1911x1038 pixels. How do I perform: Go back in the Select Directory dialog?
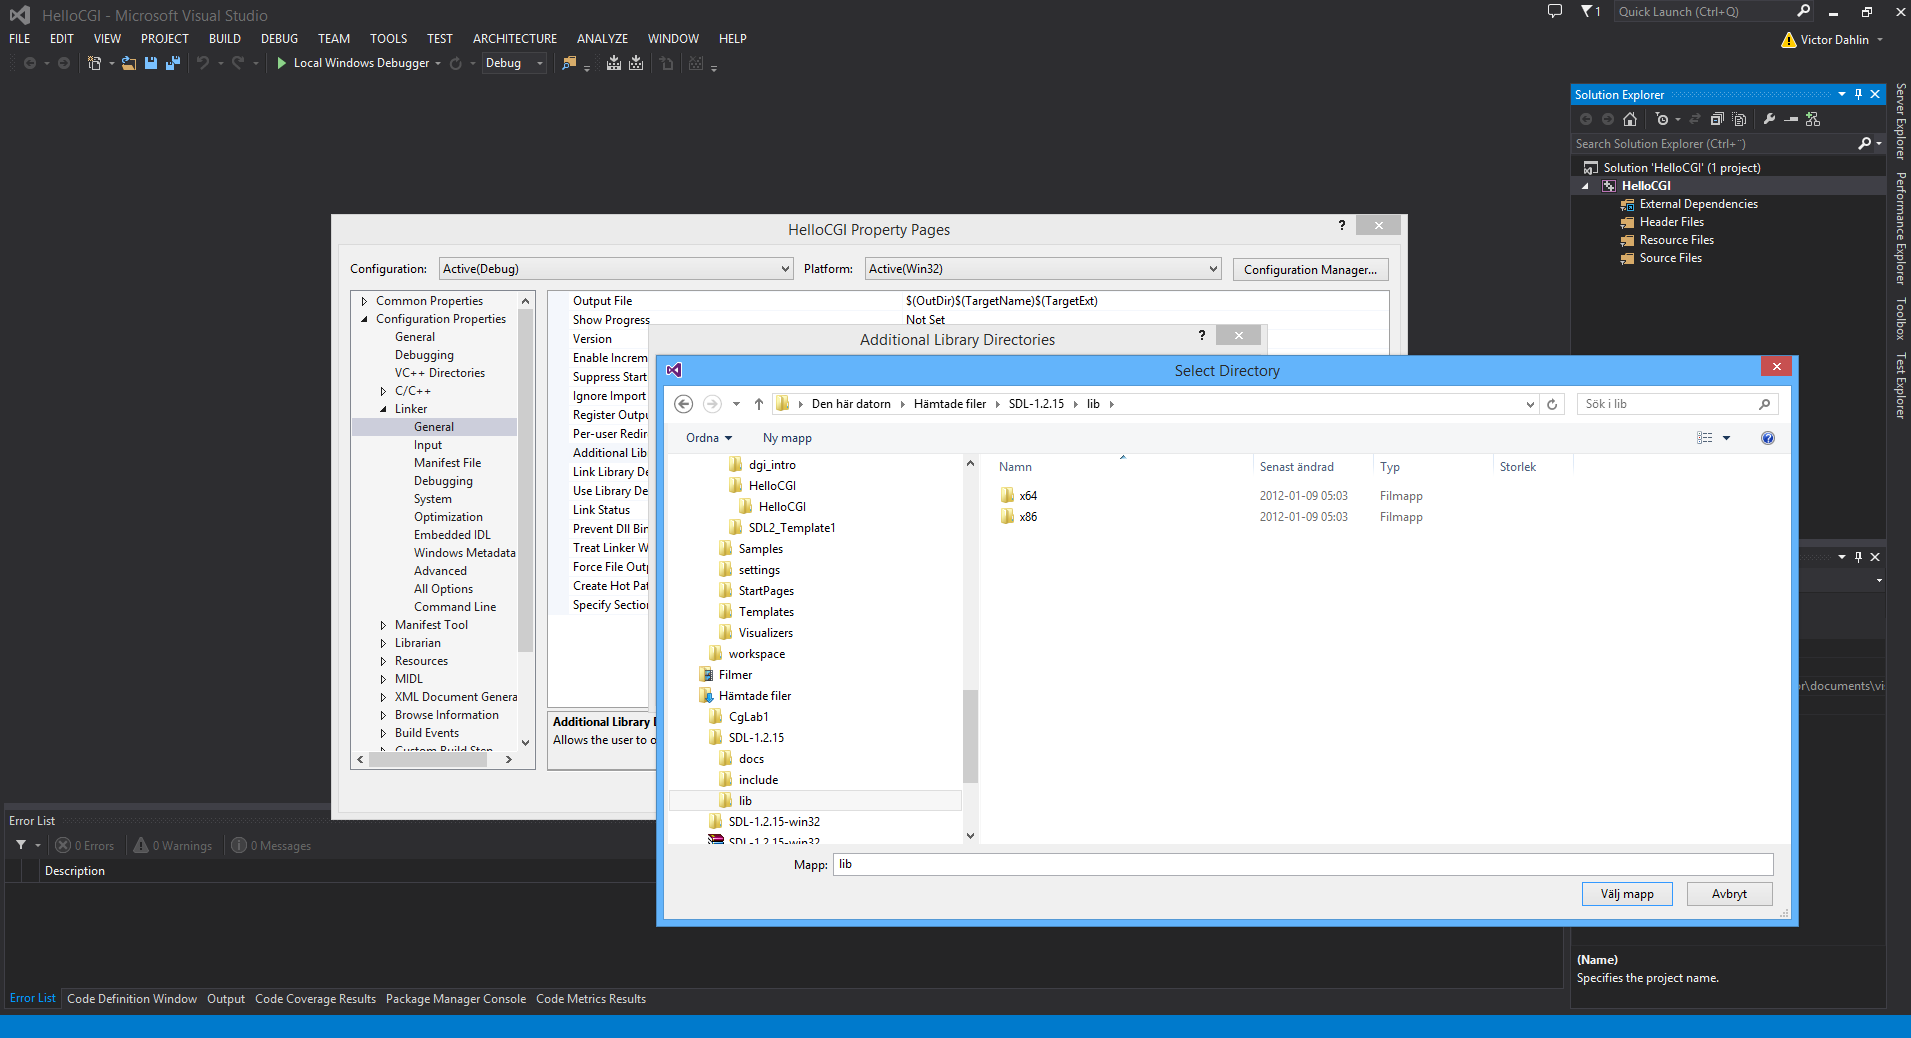coord(684,404)
